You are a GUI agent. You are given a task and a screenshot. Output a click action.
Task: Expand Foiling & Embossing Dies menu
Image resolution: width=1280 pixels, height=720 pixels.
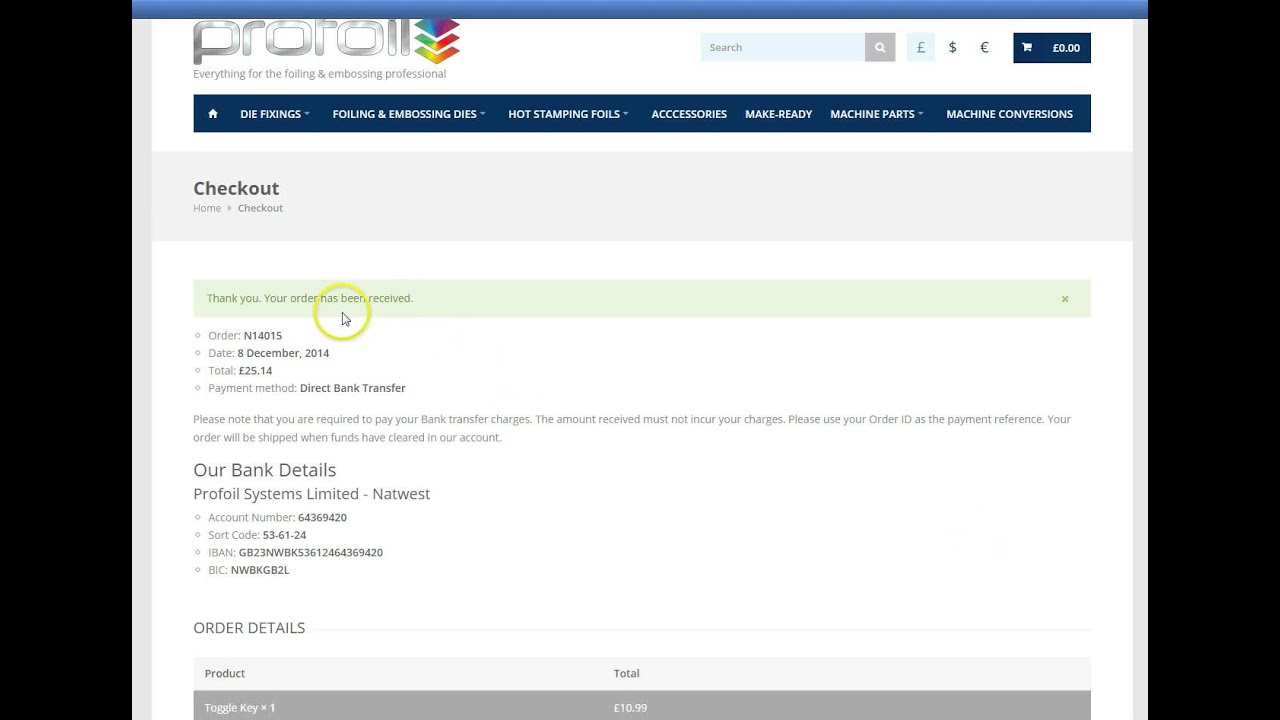click(409, 114)
